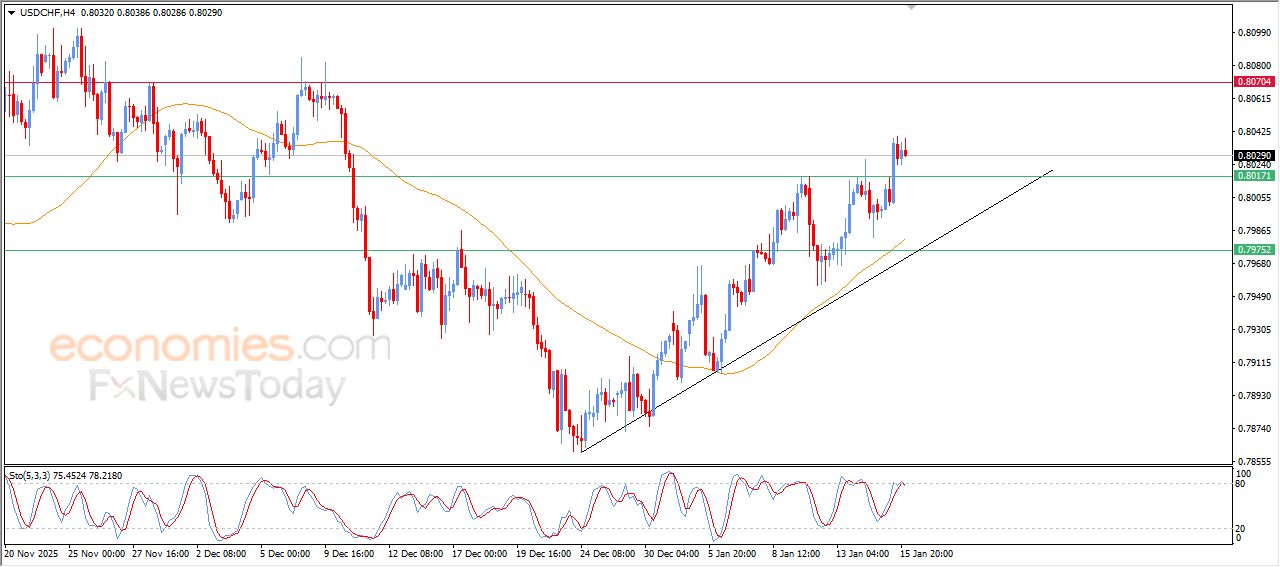Click the green 0.79752 price label
The image size is (1280, 567).
(1253, 250)
